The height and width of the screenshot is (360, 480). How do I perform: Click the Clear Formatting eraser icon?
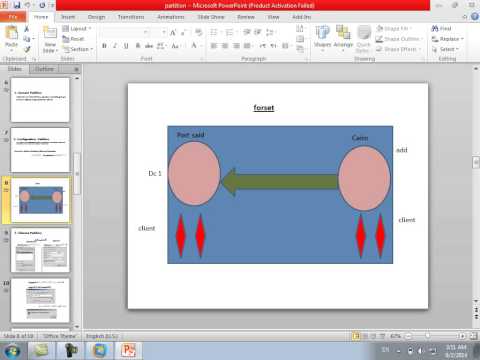pos(199,32)
